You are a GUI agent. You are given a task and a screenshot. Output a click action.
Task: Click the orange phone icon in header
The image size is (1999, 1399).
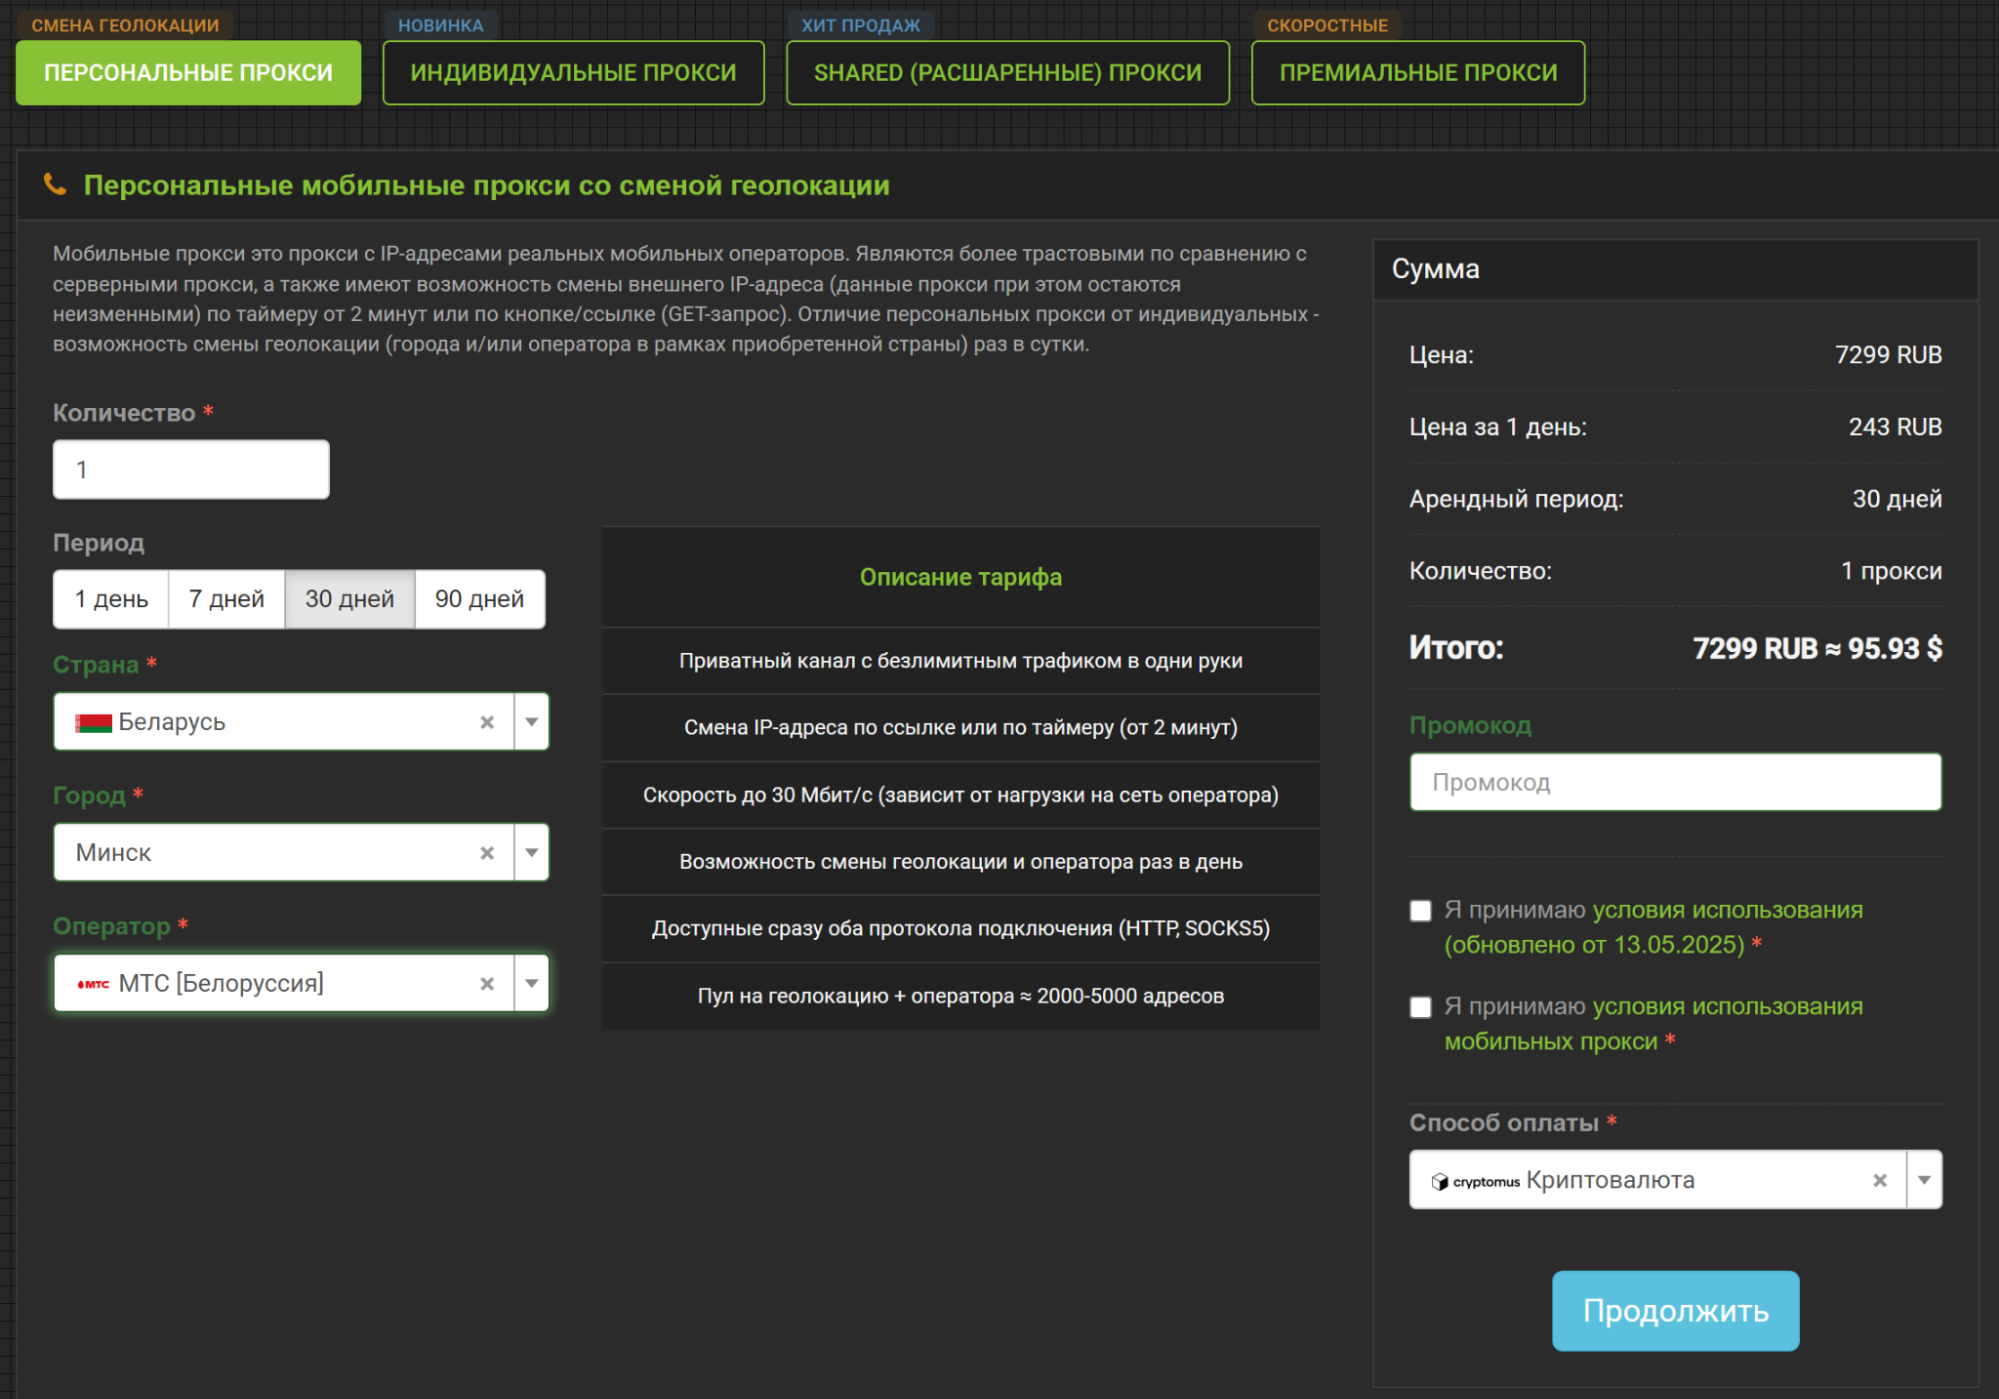[56, 185]
